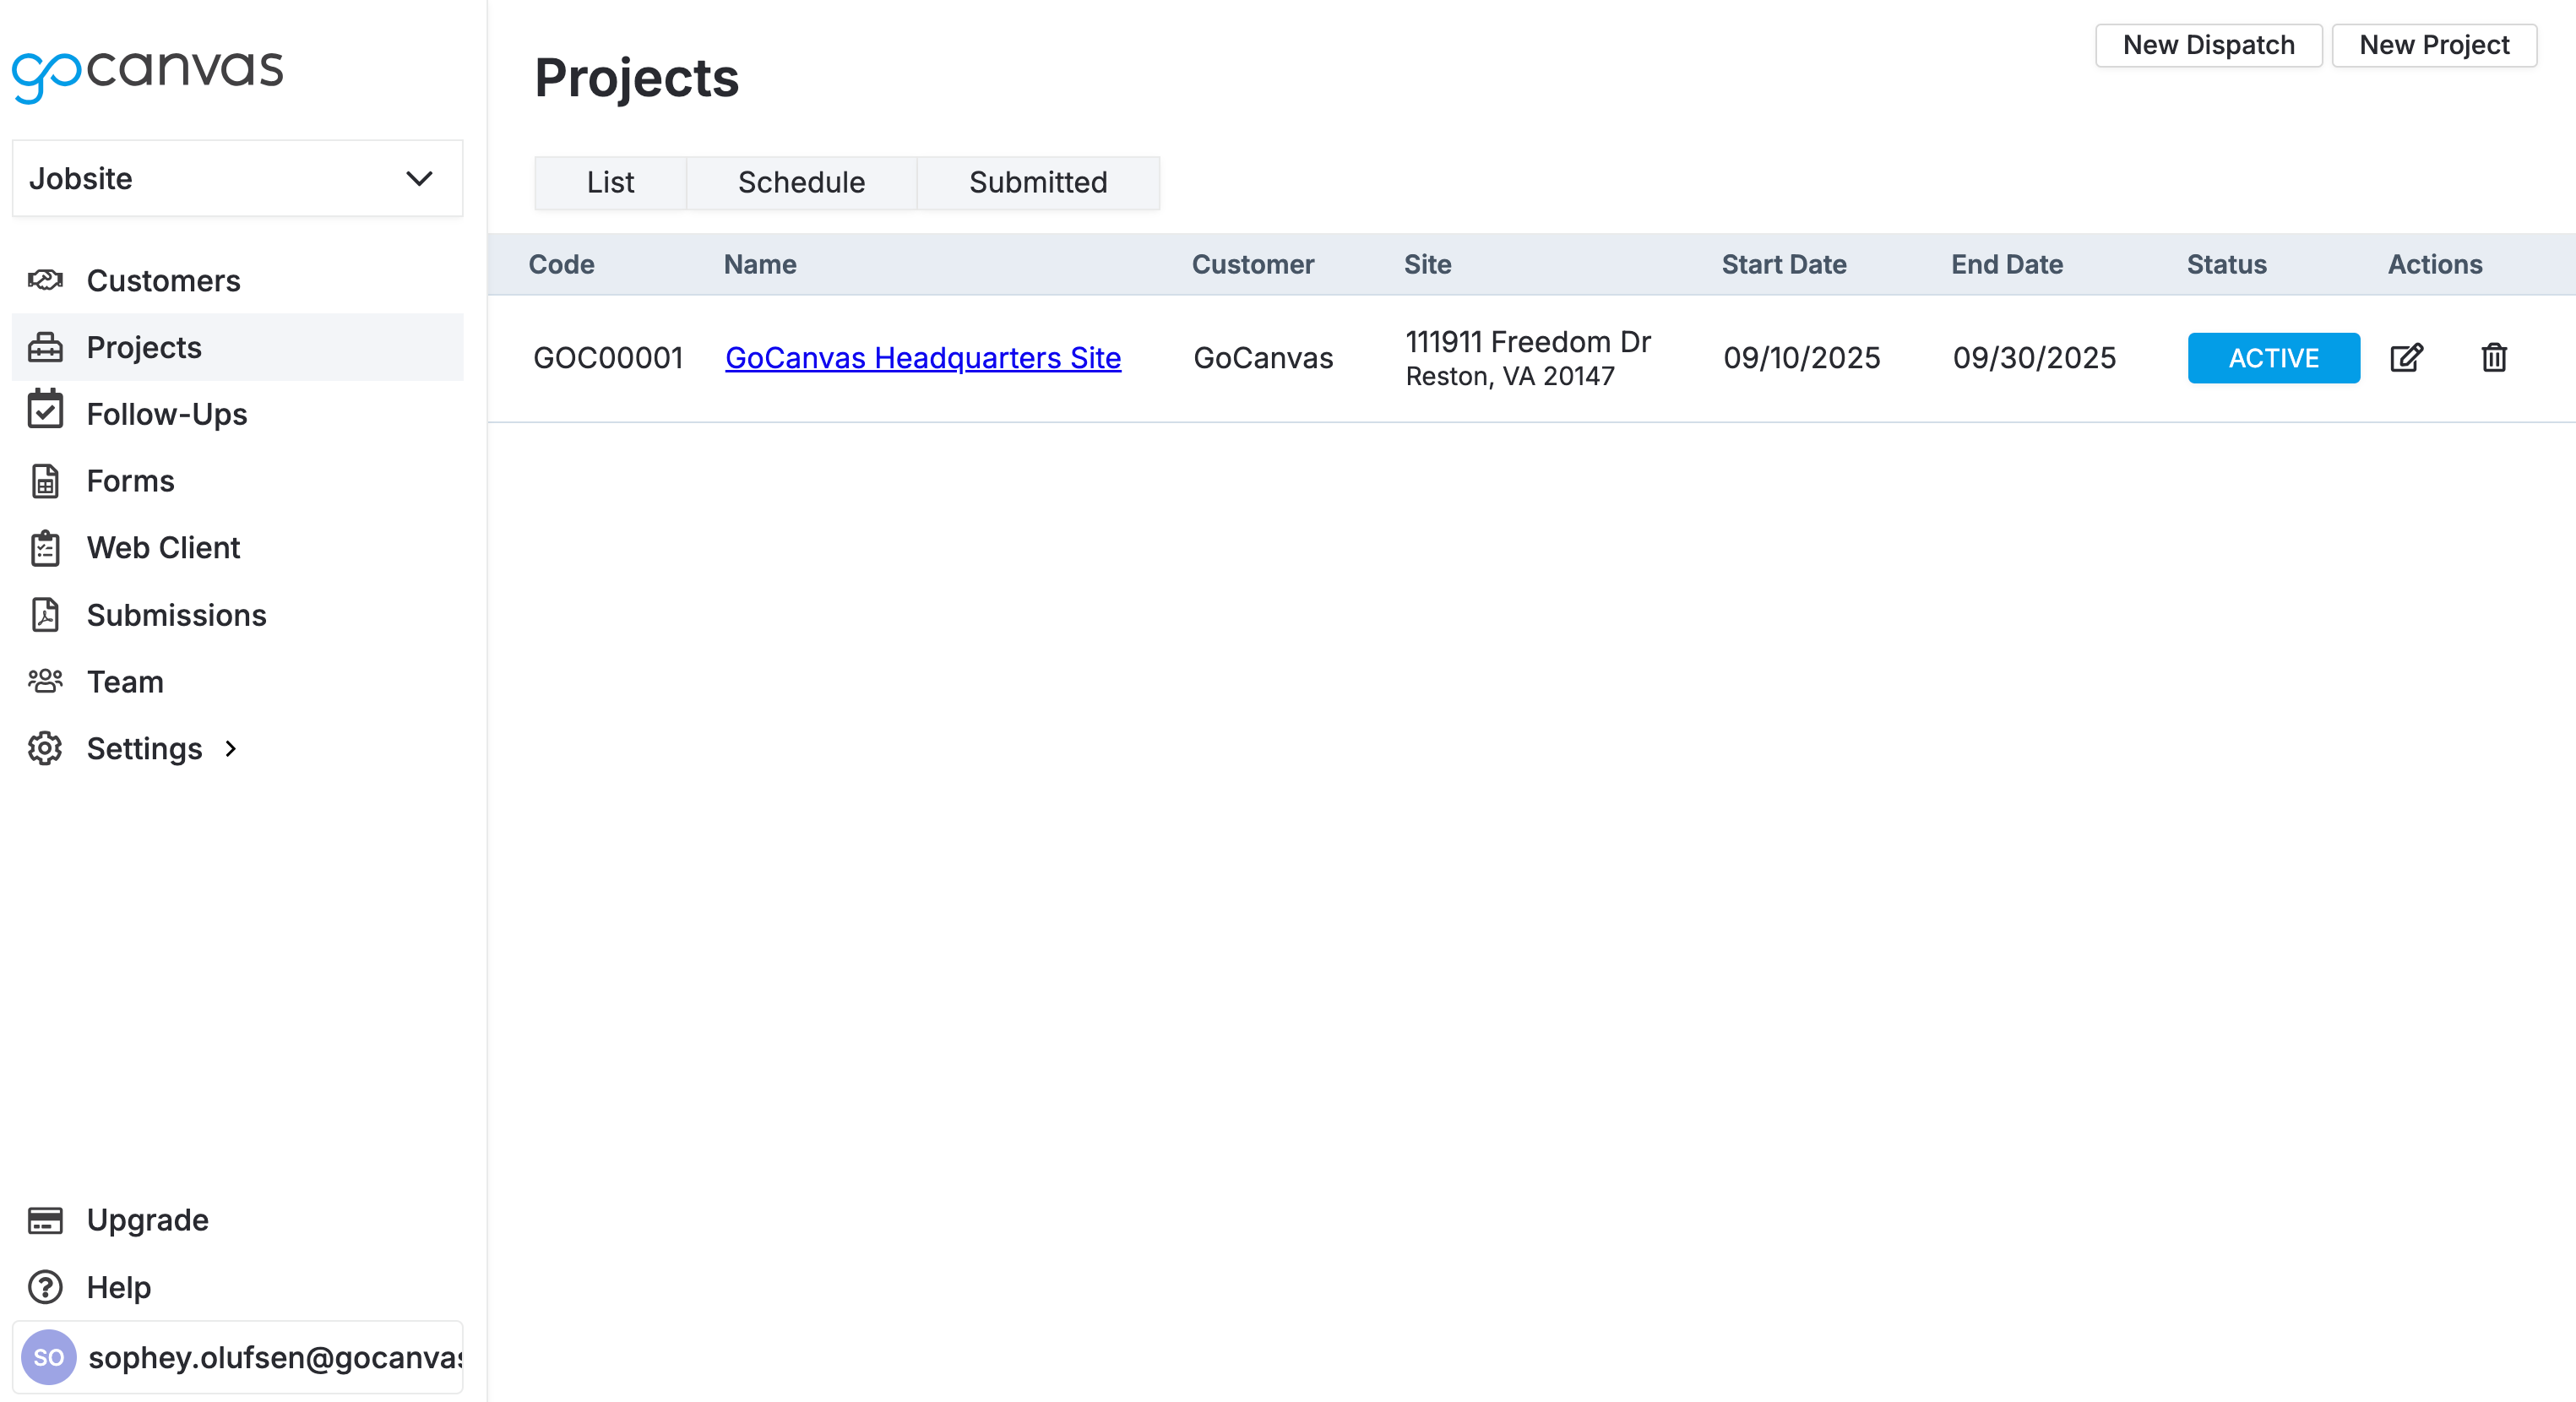The width and height of the screenshot is (2576, 1402).
Task: Click the Customers handshake icon
Action: pos(45,280)
